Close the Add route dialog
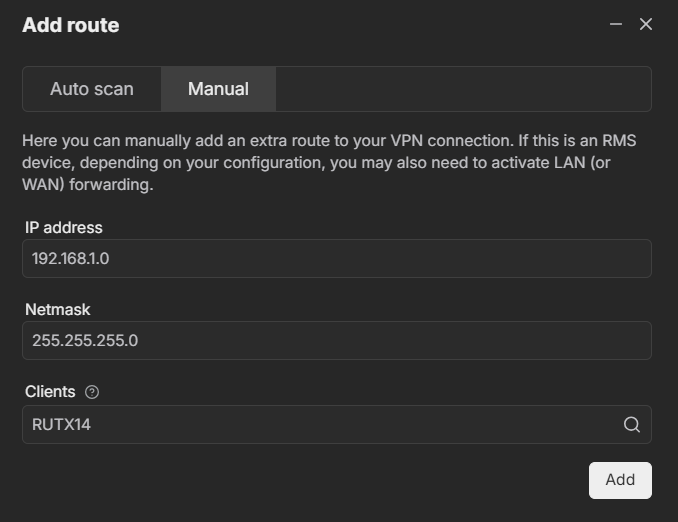 [x=646, y=24]
